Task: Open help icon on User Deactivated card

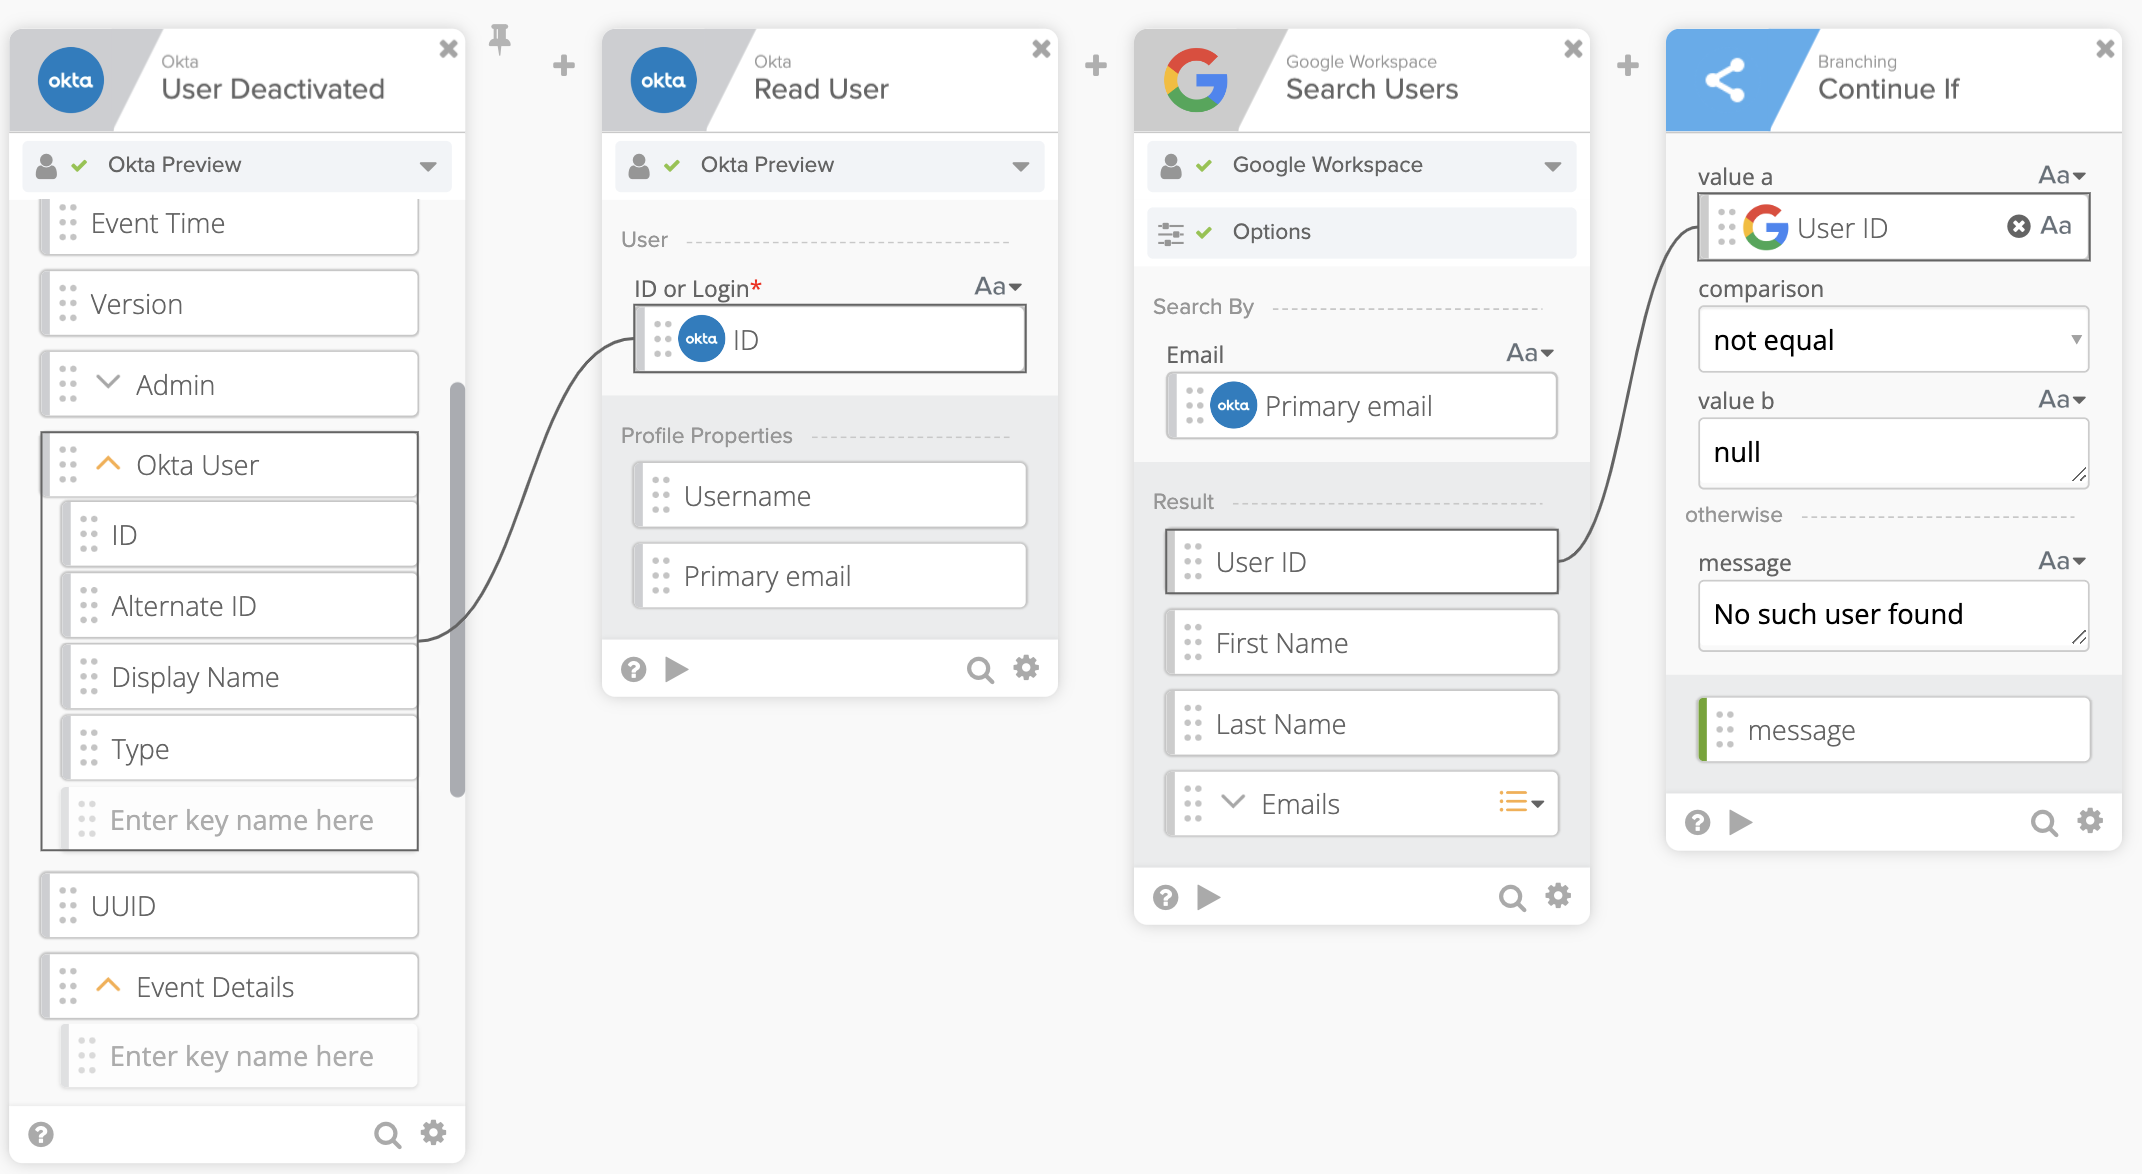Action: click(41, 1134)
